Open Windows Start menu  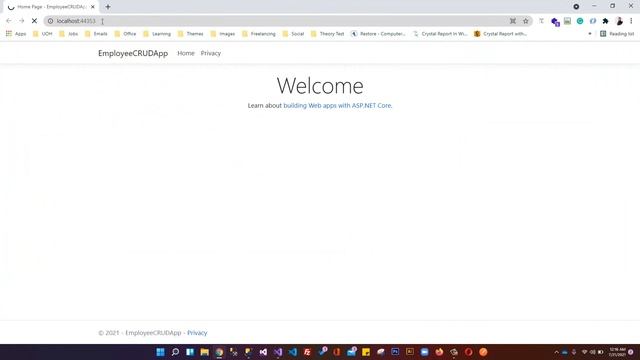coord(160,352)
